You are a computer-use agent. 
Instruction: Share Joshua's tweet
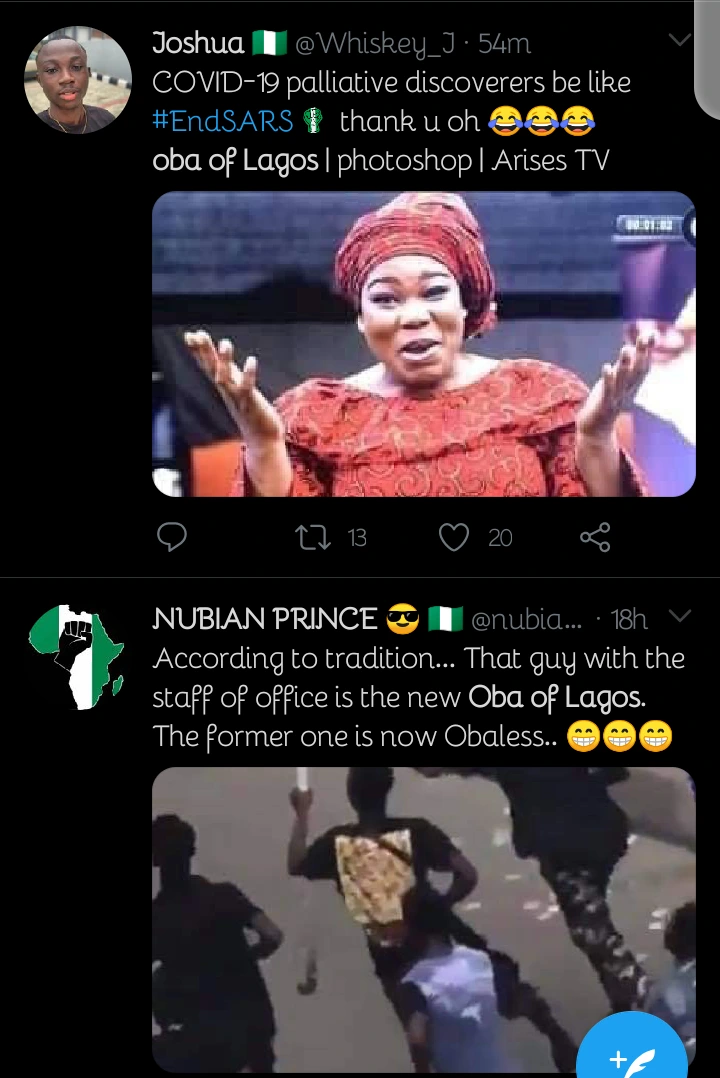tap(595, 538)
